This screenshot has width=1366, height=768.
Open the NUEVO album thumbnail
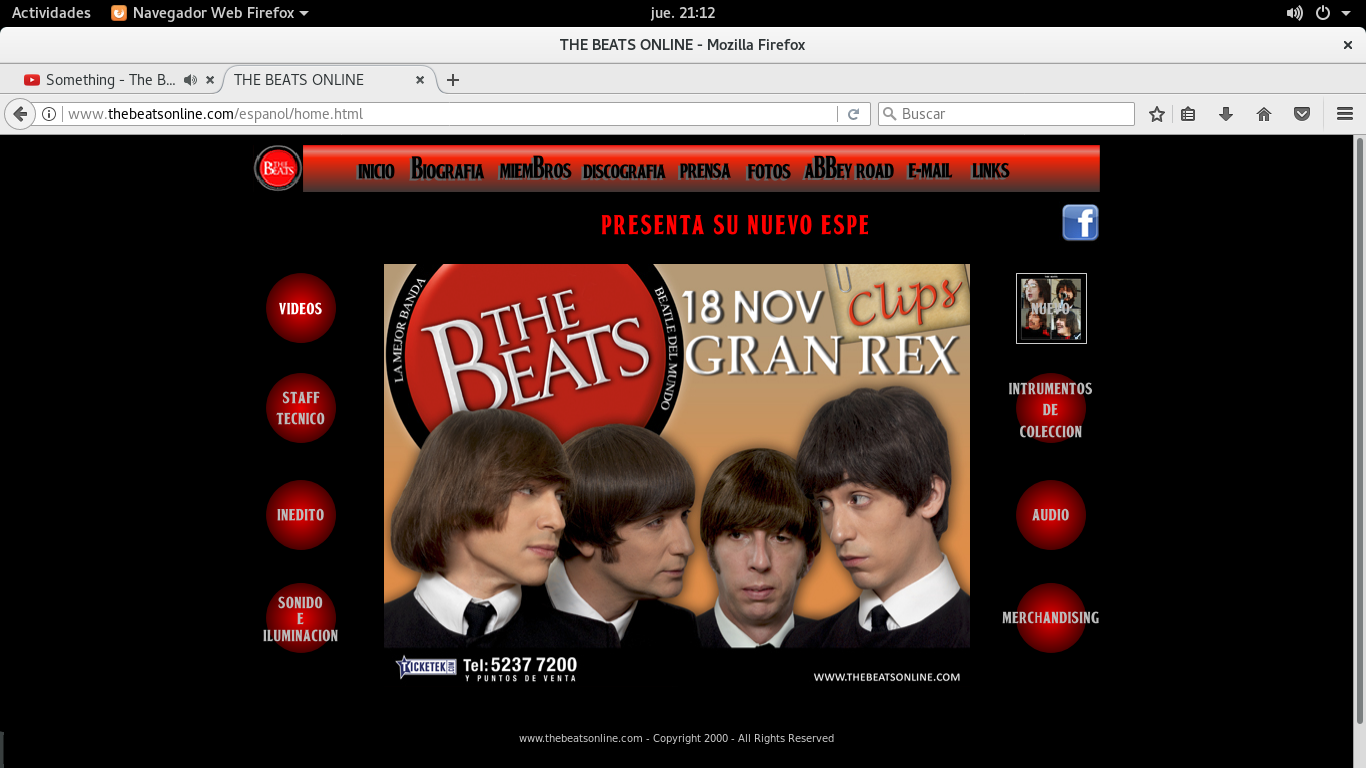click(1051, 308)
